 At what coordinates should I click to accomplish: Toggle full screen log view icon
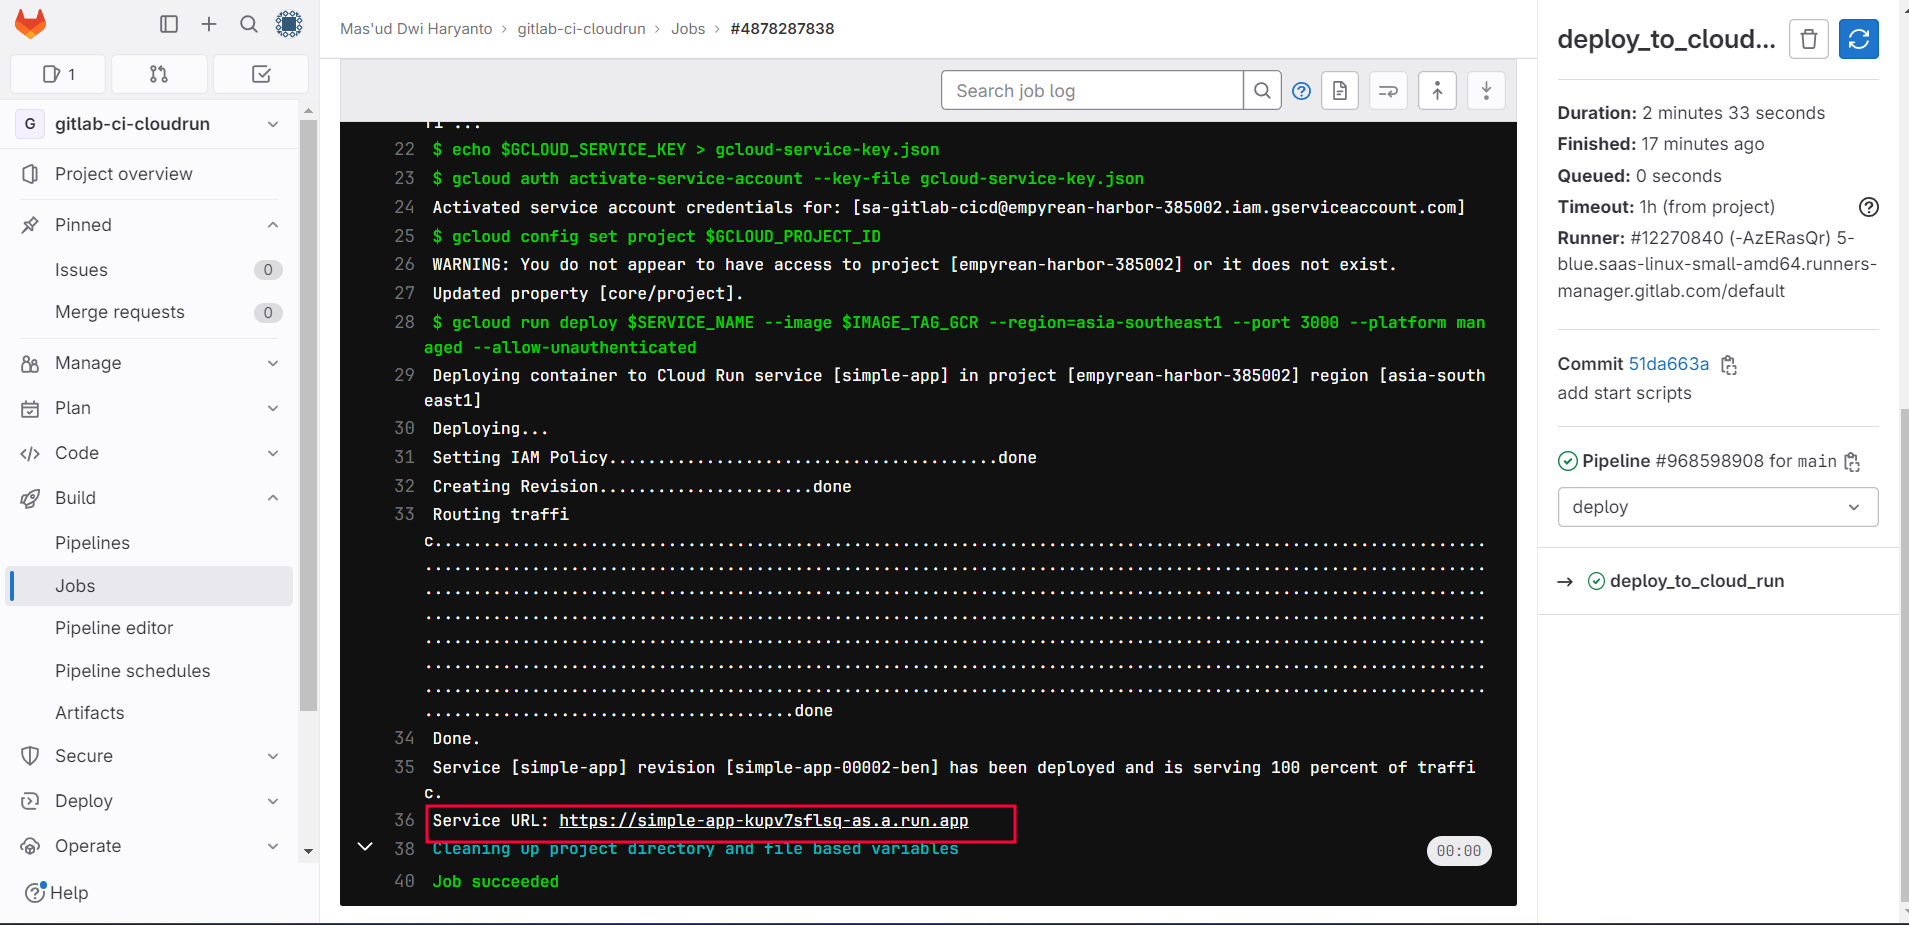[x=1388, y=91]
